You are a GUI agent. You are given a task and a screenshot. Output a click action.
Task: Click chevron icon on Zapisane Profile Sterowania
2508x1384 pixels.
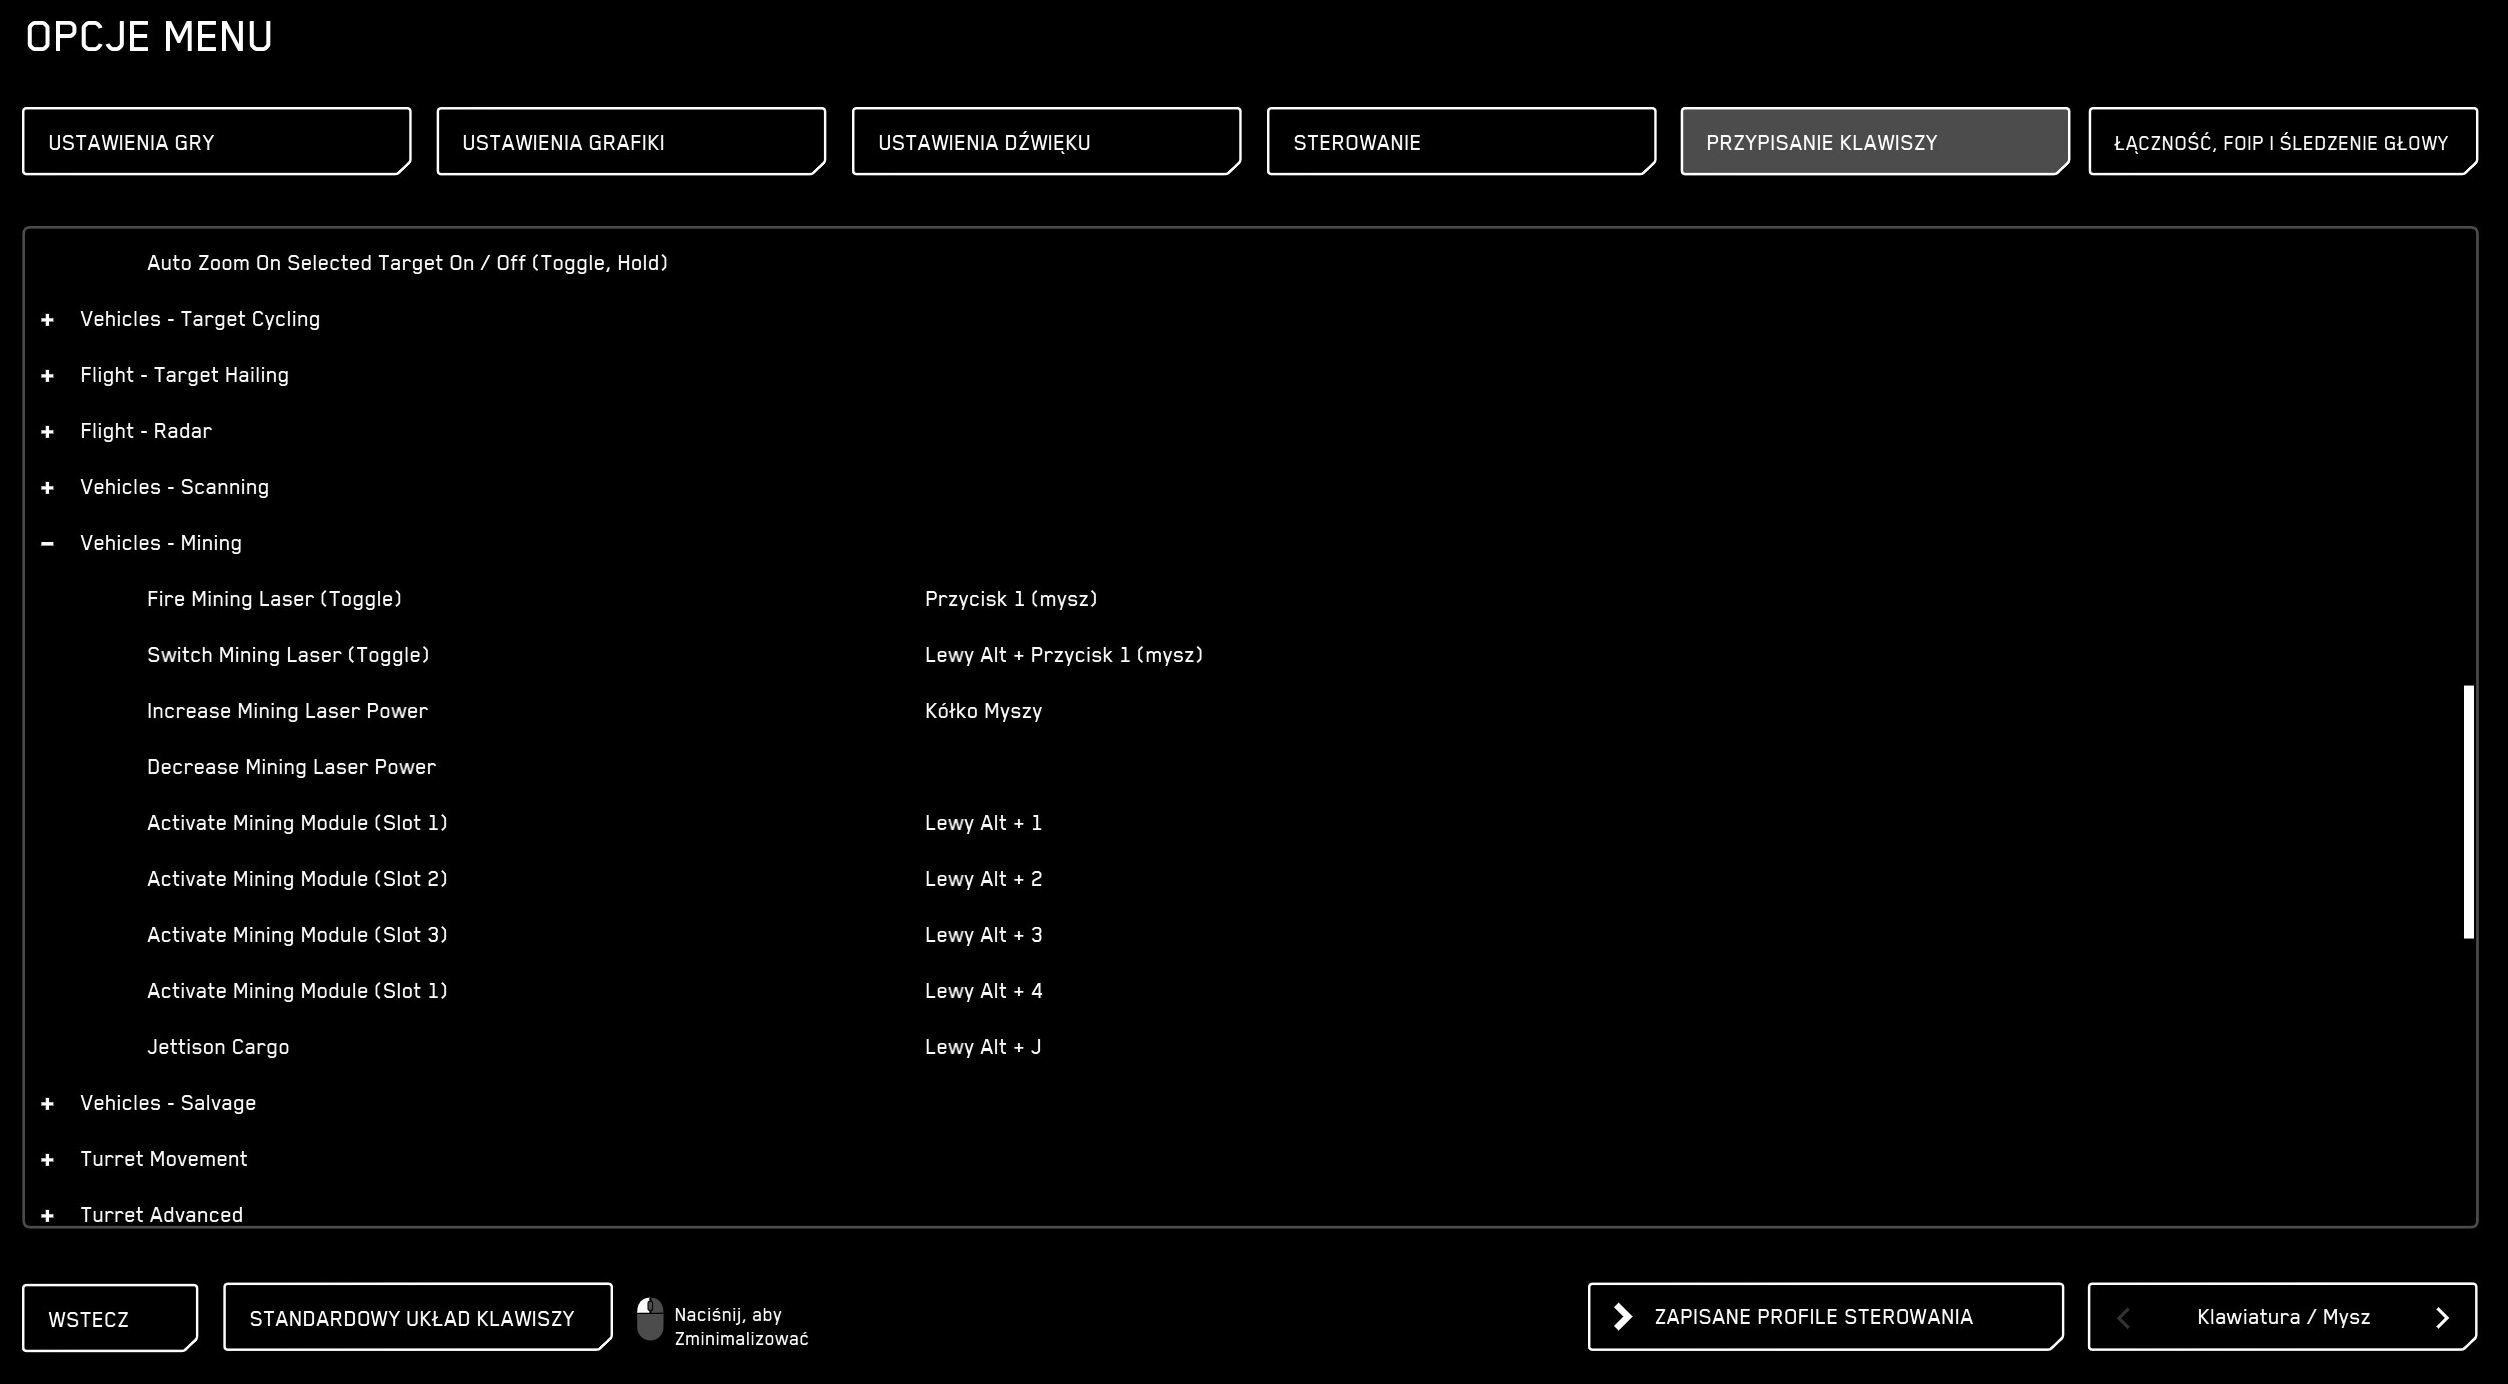click(1623, 1317)
